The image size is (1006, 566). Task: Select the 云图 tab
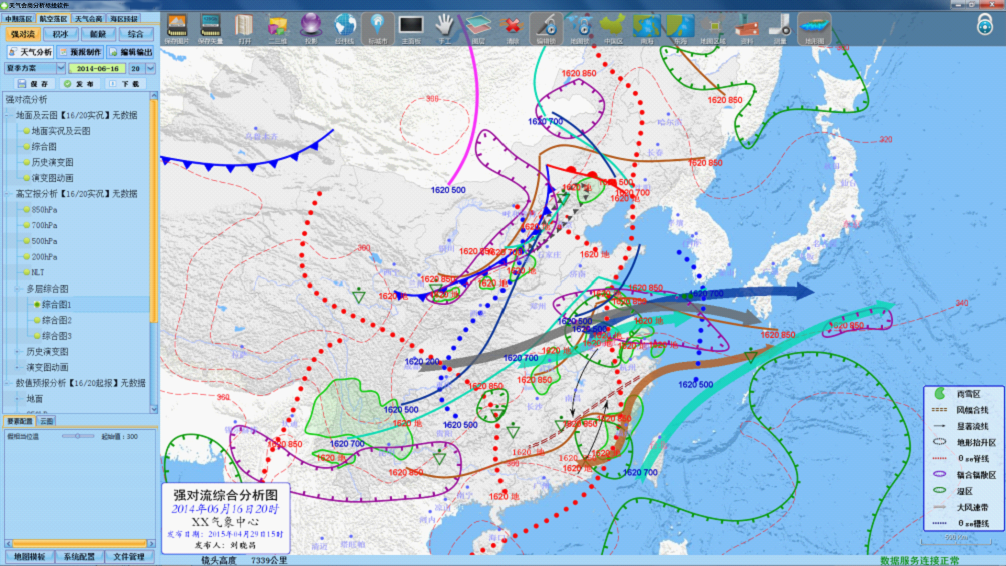click(x=47, y=421)
